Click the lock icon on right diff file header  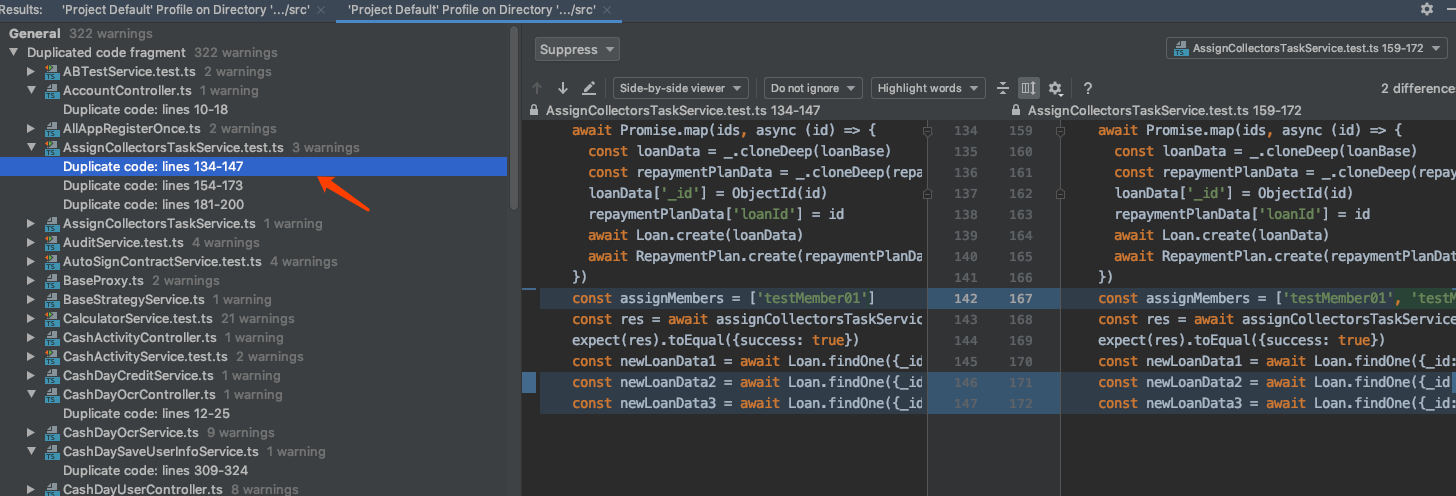click(x=1017, y=111)
